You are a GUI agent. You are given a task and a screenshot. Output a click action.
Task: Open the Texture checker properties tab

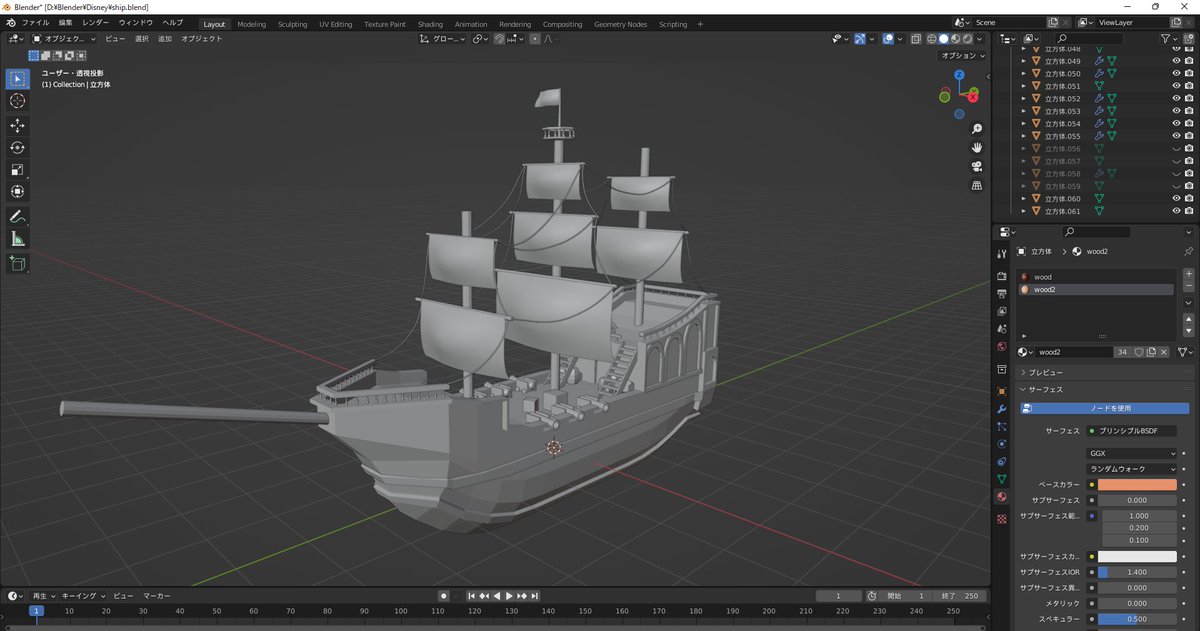click(x=1001, y=519)
